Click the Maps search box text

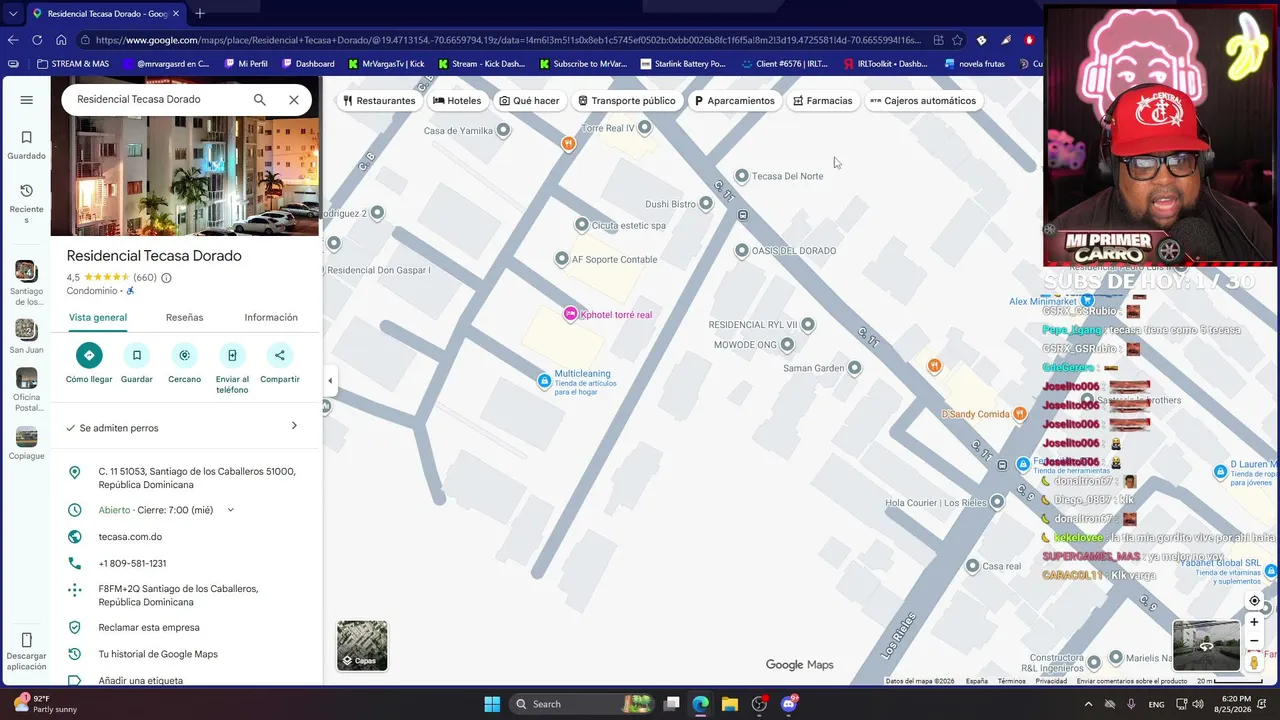pos(139,100)
